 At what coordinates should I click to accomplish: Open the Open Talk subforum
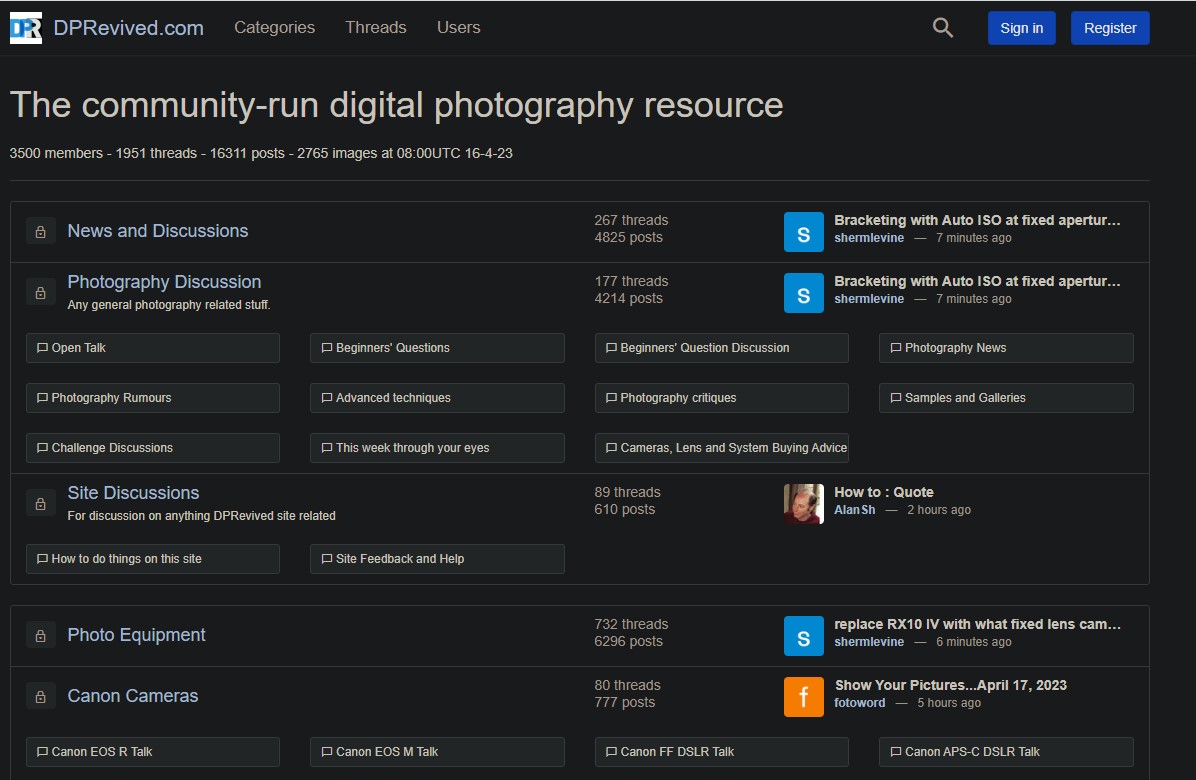[x=153, y=348]
